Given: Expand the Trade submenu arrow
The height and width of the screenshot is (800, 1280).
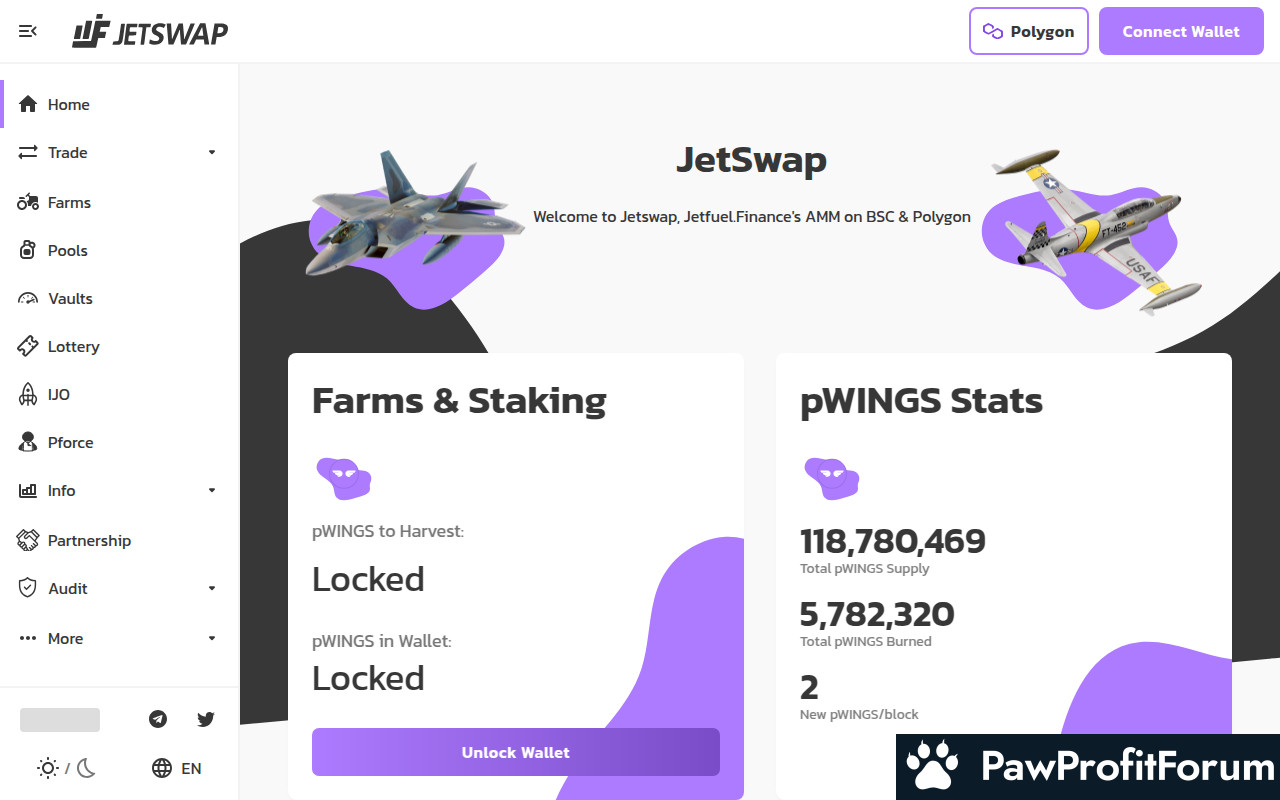Looking at the screenshot, I should [x=212, y=152].
